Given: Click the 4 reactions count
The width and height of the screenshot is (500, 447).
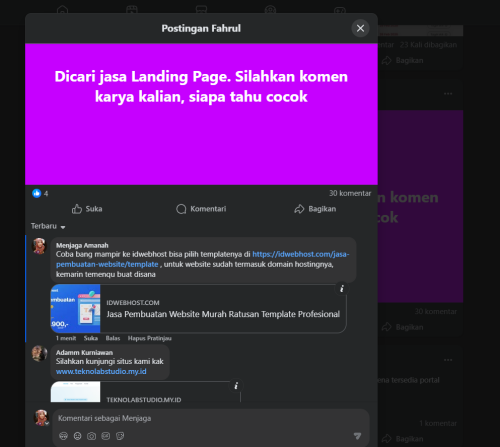Looking at the screenshot, I should click(46, 194).
